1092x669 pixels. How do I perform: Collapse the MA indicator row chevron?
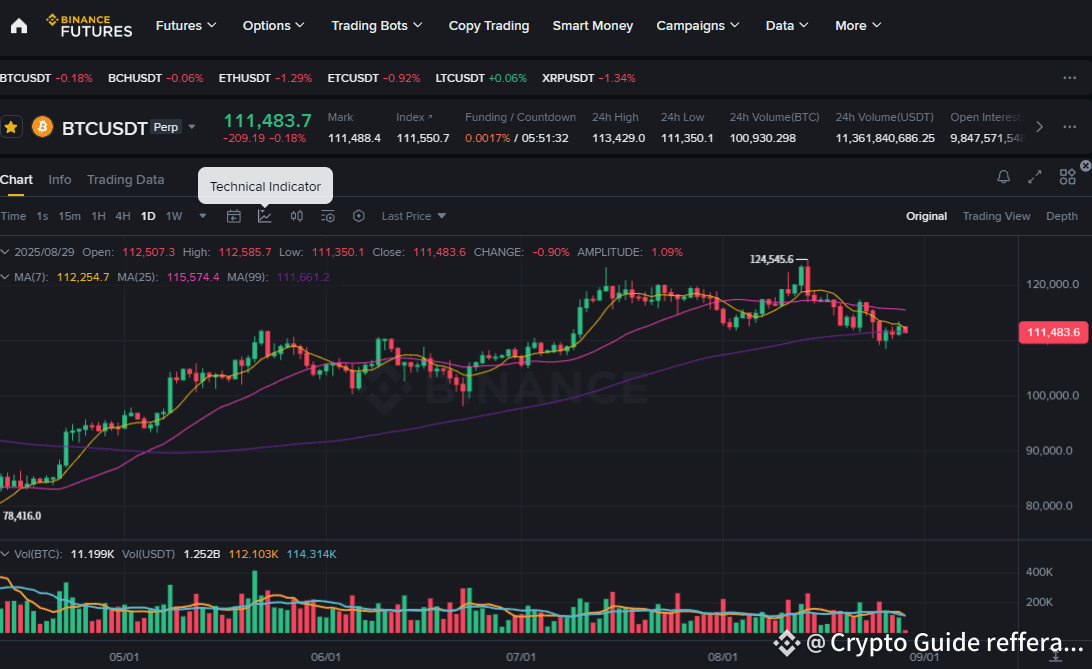(x=5, y=277)
